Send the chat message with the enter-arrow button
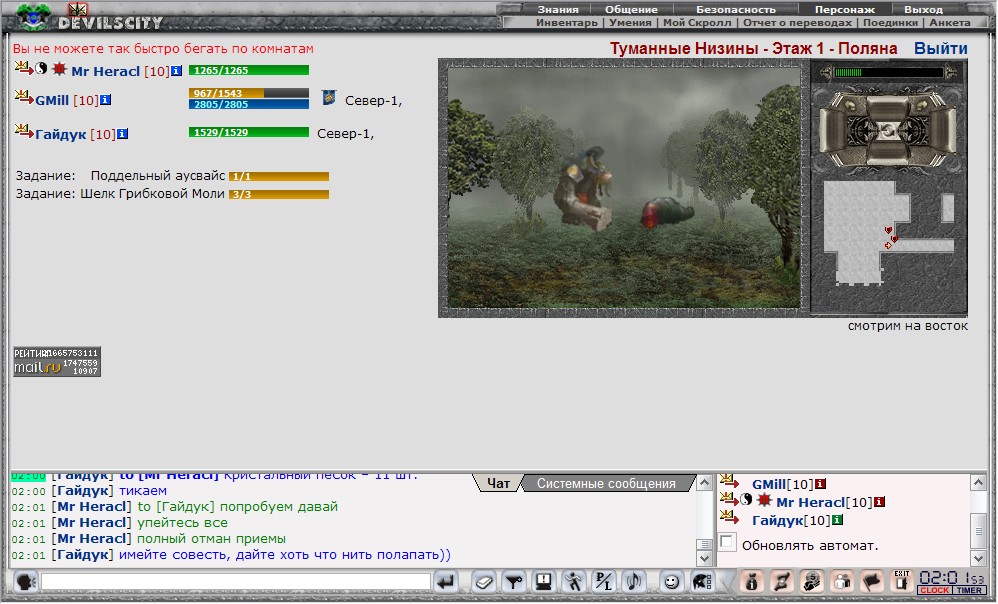The image size is (998, 604). (447, 581)
